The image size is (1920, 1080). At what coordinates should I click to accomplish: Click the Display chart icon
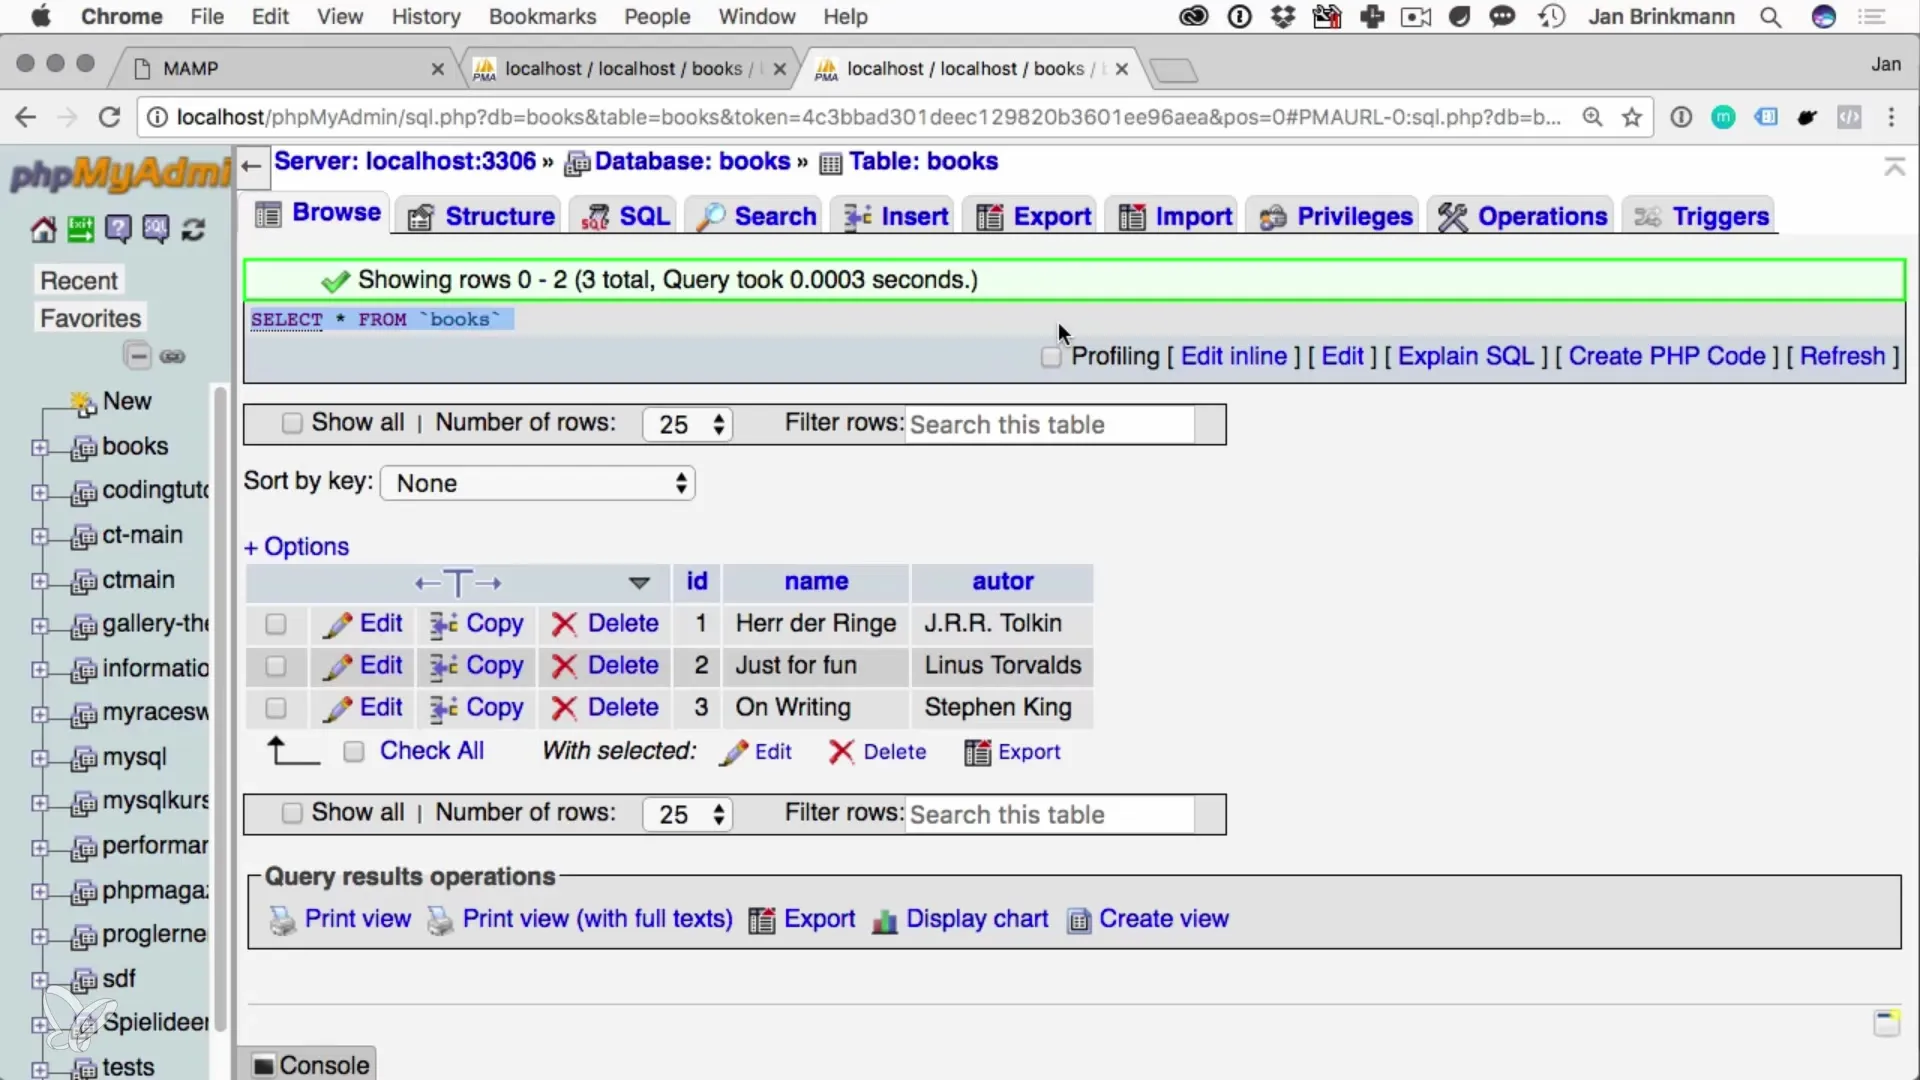click(884, 921)
